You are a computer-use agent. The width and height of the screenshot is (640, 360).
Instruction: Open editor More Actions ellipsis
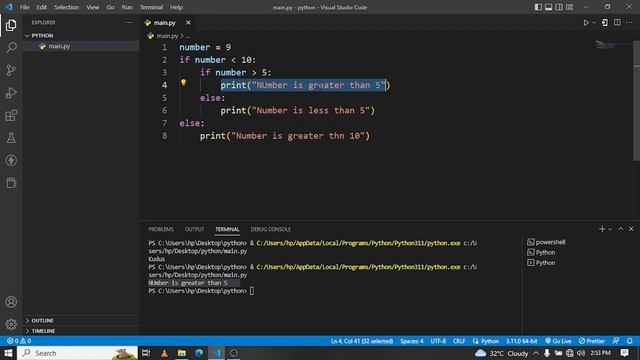(629, 23)
